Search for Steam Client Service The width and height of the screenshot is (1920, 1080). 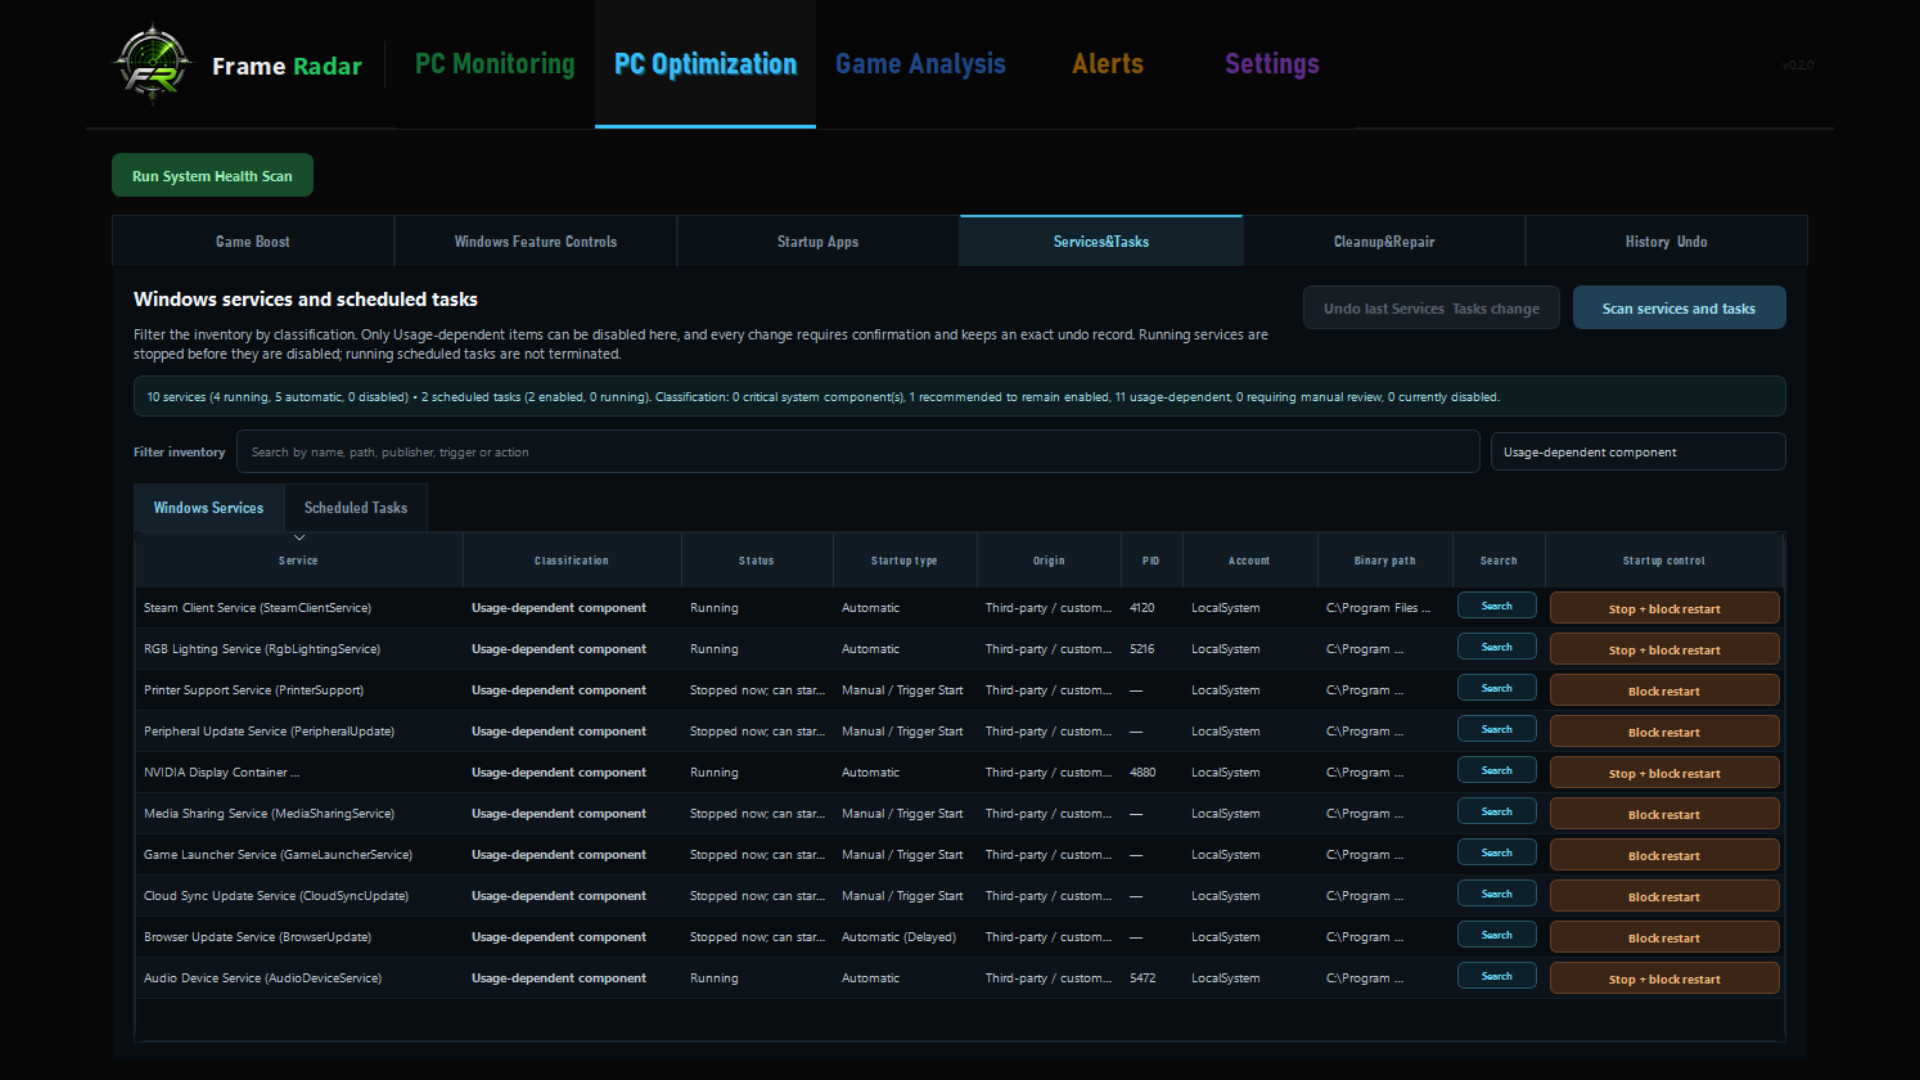click(1497, 606)
